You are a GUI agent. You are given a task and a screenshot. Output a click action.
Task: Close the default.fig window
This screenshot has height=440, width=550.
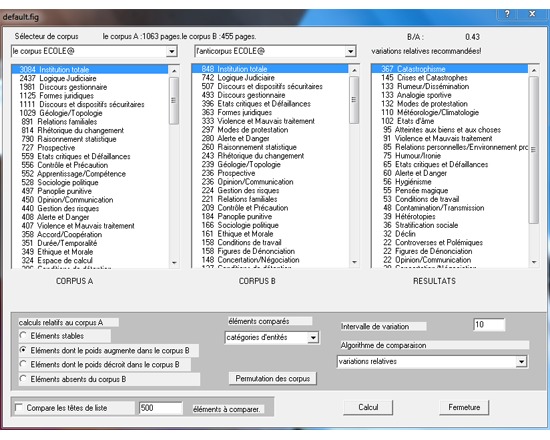tap(532, 14)
